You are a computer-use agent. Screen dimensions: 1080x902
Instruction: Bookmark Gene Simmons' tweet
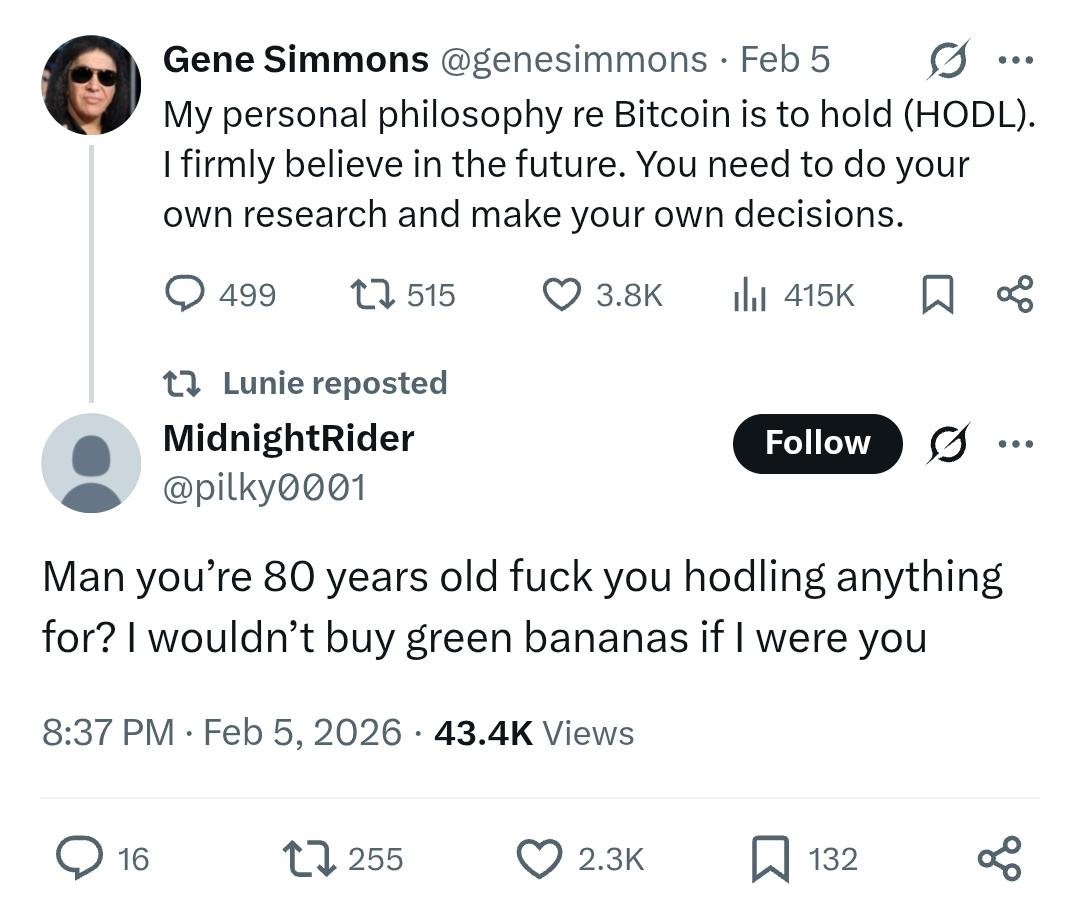[x=936, y=294]
